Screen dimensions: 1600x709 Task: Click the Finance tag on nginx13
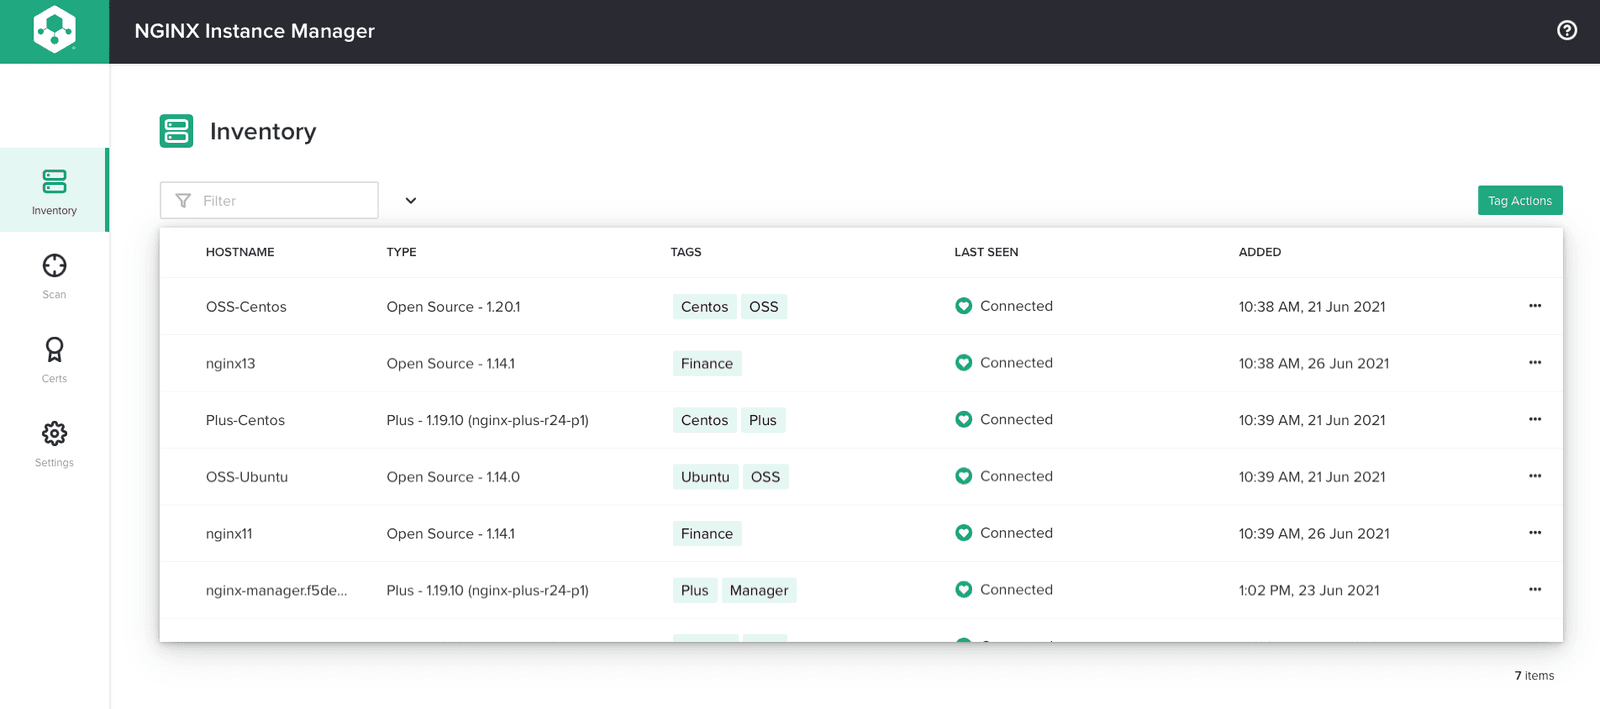[x=707, y=364]
